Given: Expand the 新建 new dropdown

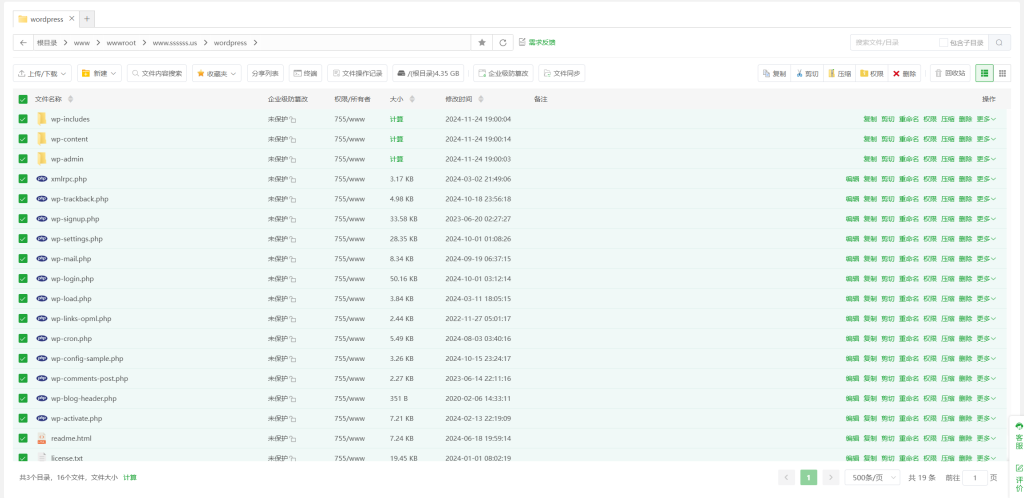Looking at the screenshot, I should click(99, 74).
